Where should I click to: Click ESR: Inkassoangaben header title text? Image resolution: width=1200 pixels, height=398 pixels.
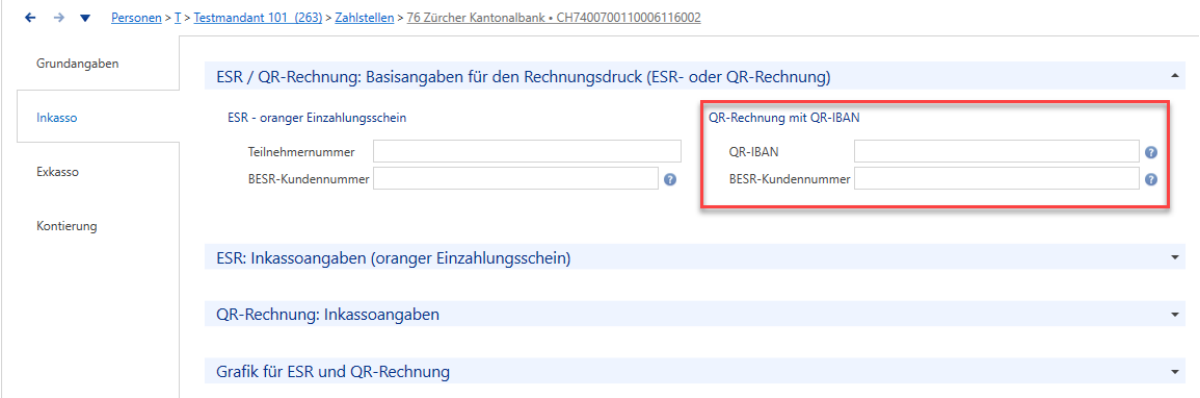393,258
